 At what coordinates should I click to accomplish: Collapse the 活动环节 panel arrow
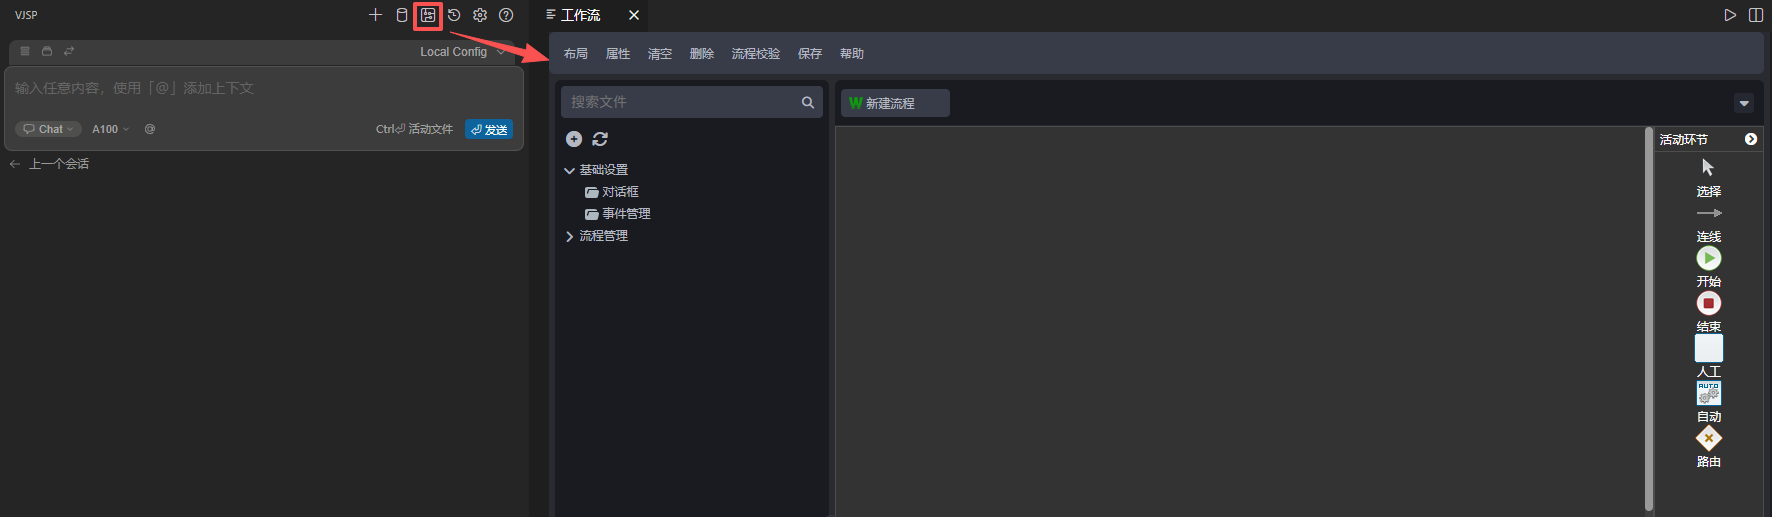pyautogui.click(x=1750, y=139)
